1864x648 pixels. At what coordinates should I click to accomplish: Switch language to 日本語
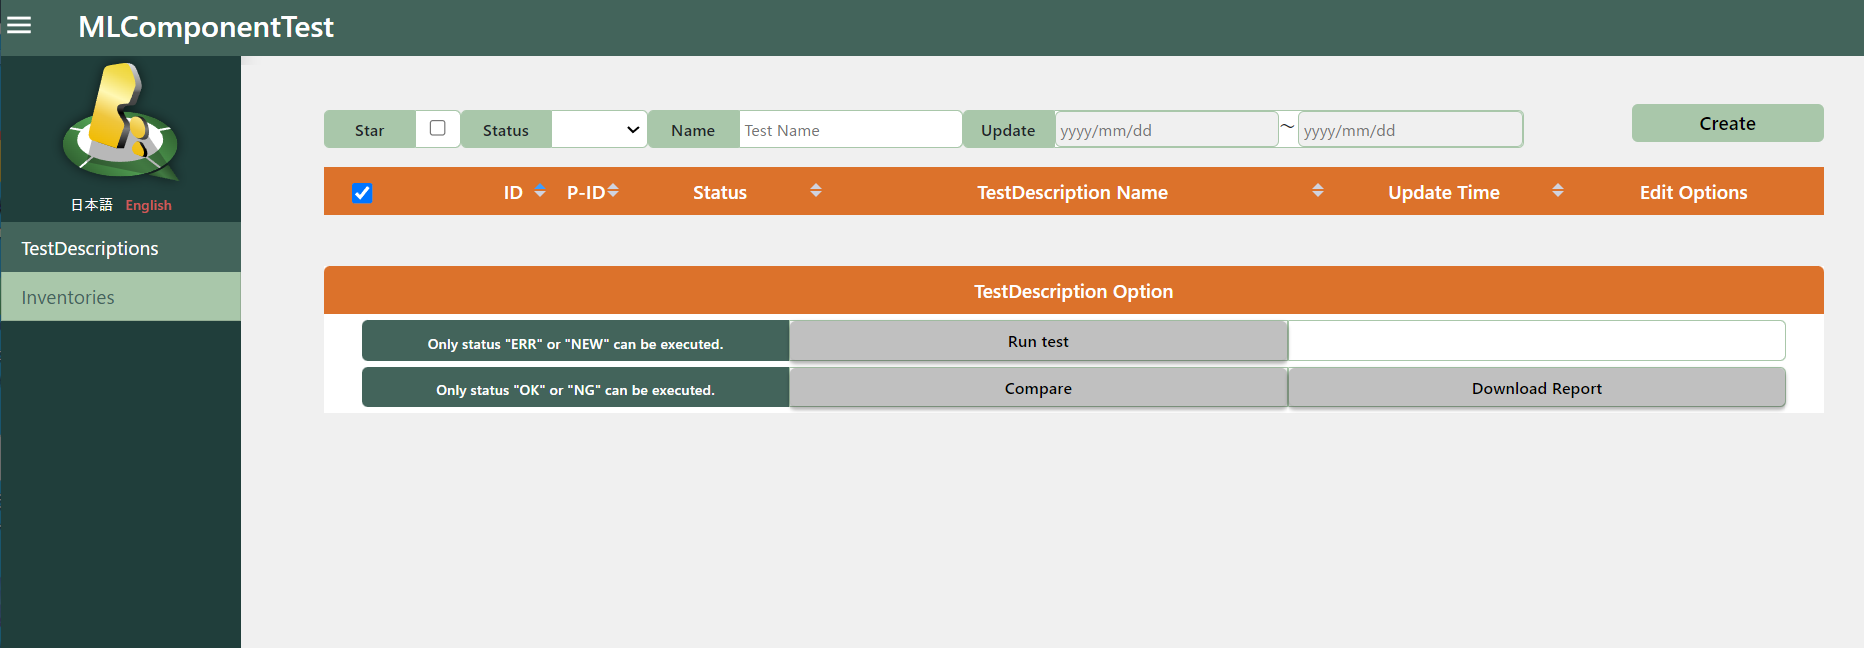click(91, 205)
